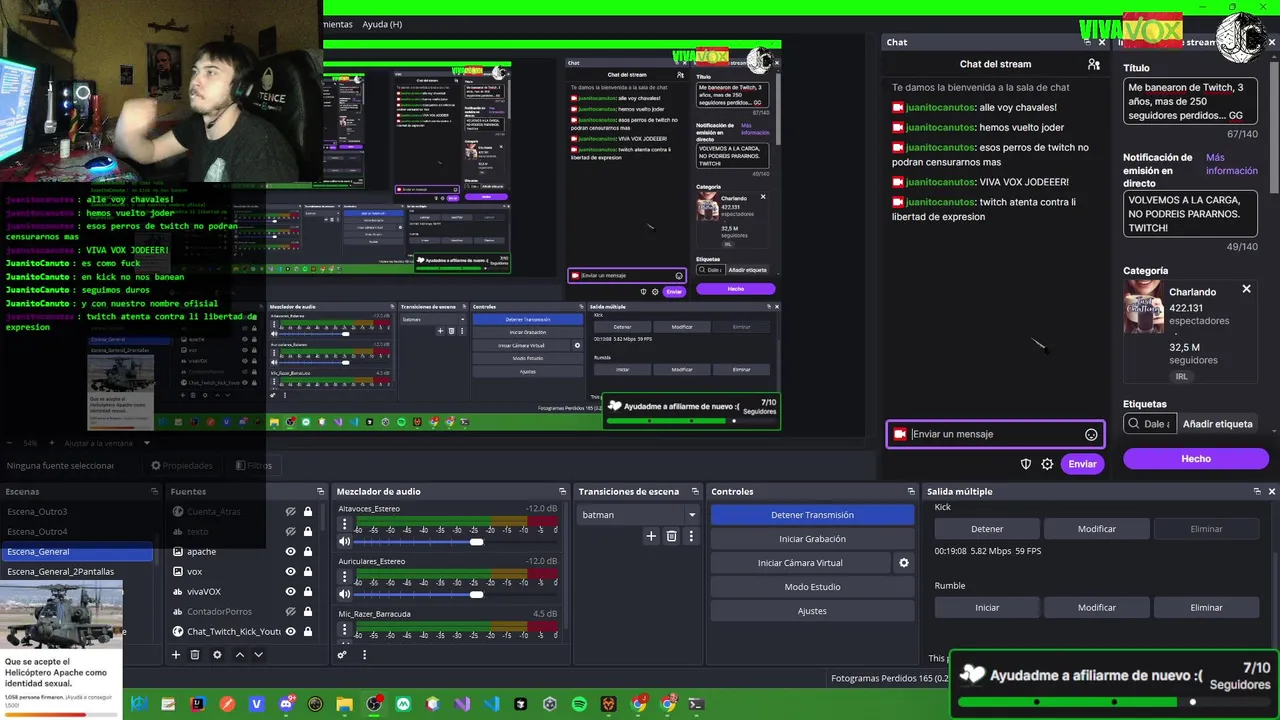Click Detener Transmisión button
Image resolution: width=1280 pixels, height=720 pixels.
[x=812, y=515]
